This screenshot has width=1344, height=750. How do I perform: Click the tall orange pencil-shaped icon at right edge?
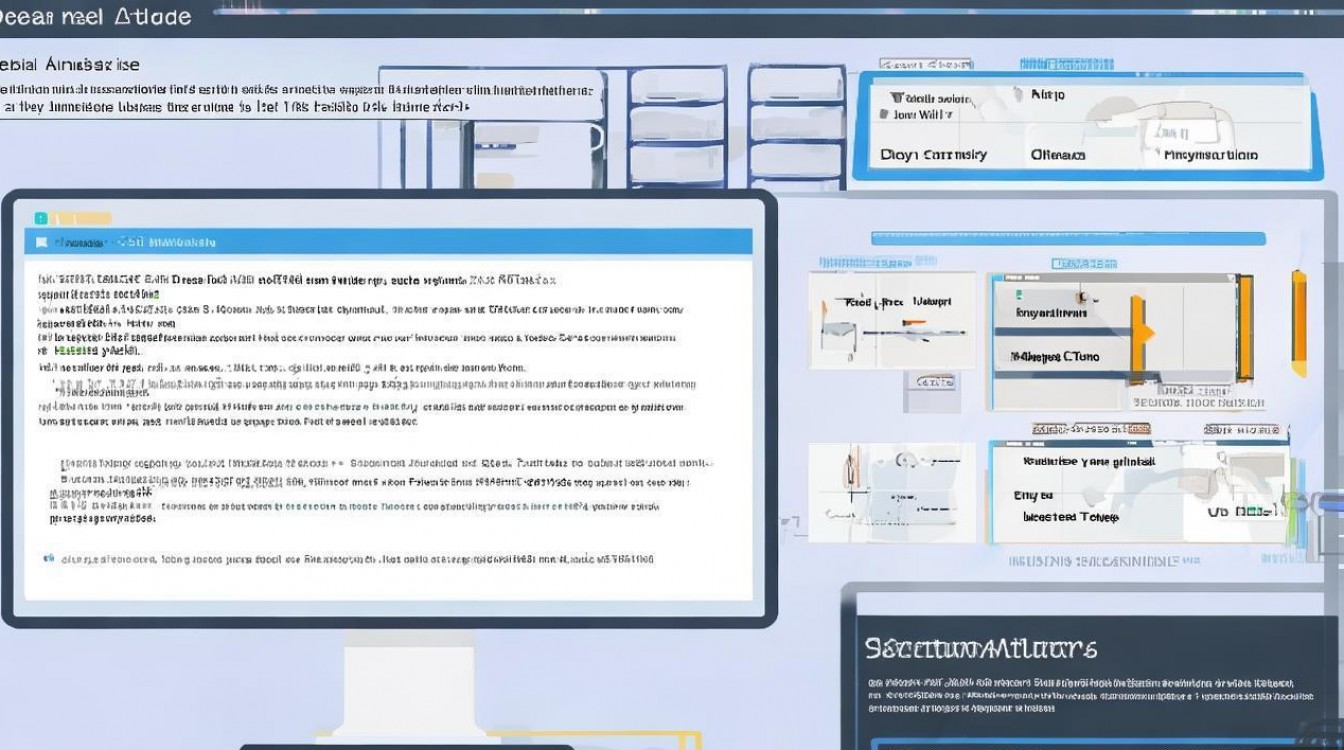[1298, 323]
